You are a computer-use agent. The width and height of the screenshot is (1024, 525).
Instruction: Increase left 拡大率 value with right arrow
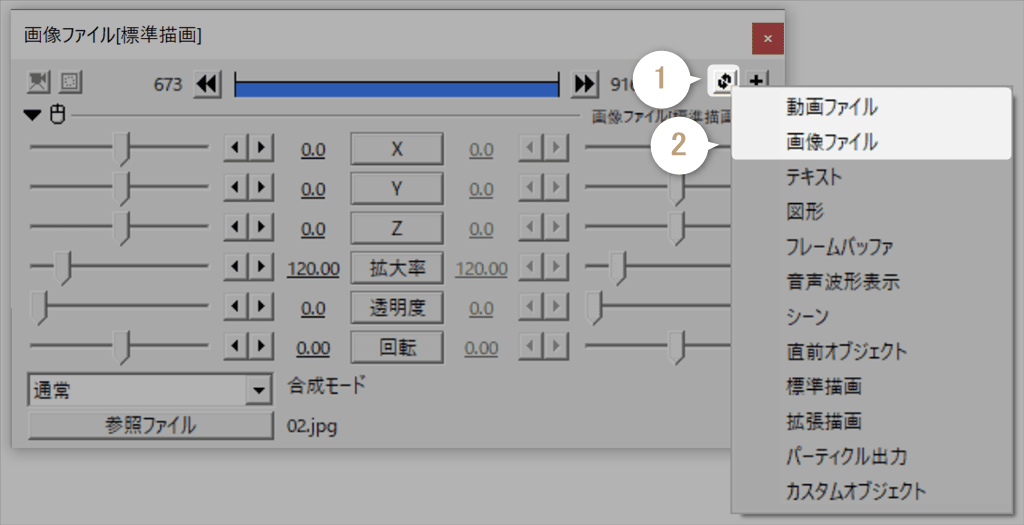point(261,268)
